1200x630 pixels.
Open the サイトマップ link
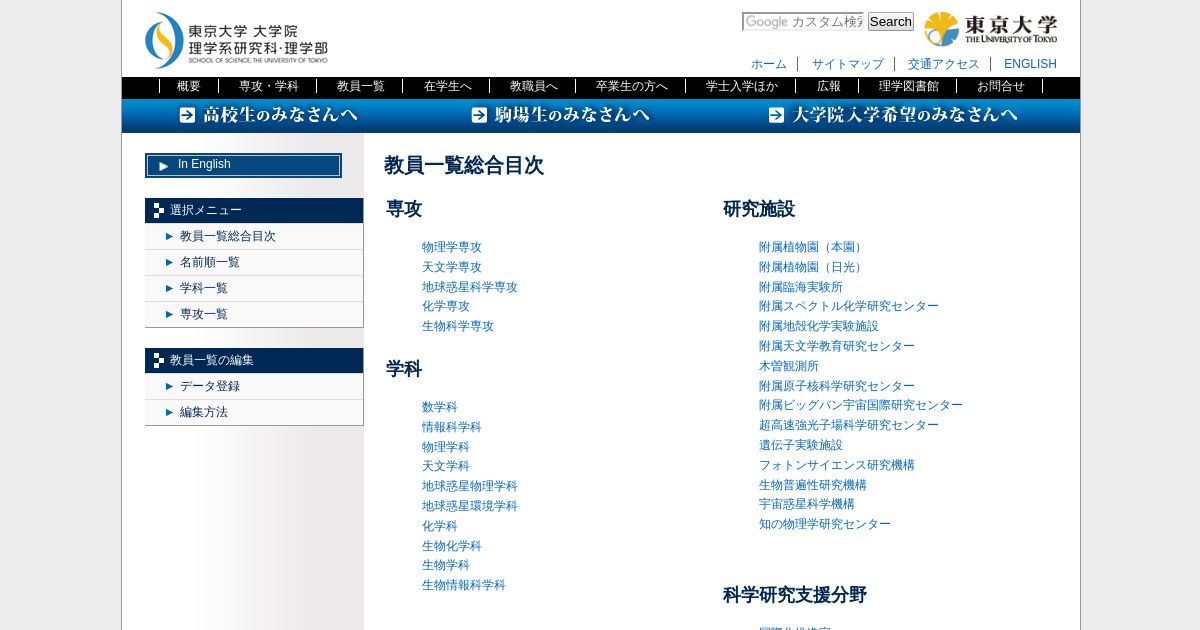[848, 64]
